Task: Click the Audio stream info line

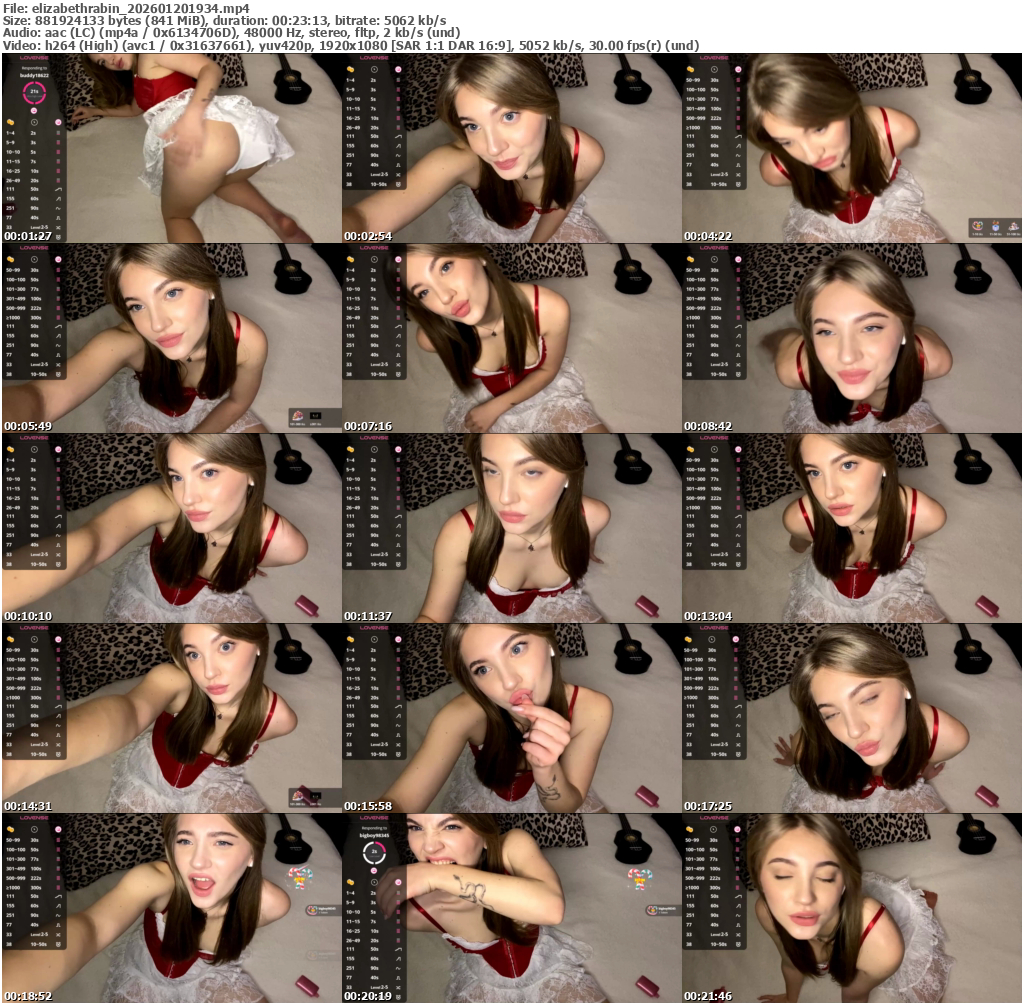Action: coord(232,32)
